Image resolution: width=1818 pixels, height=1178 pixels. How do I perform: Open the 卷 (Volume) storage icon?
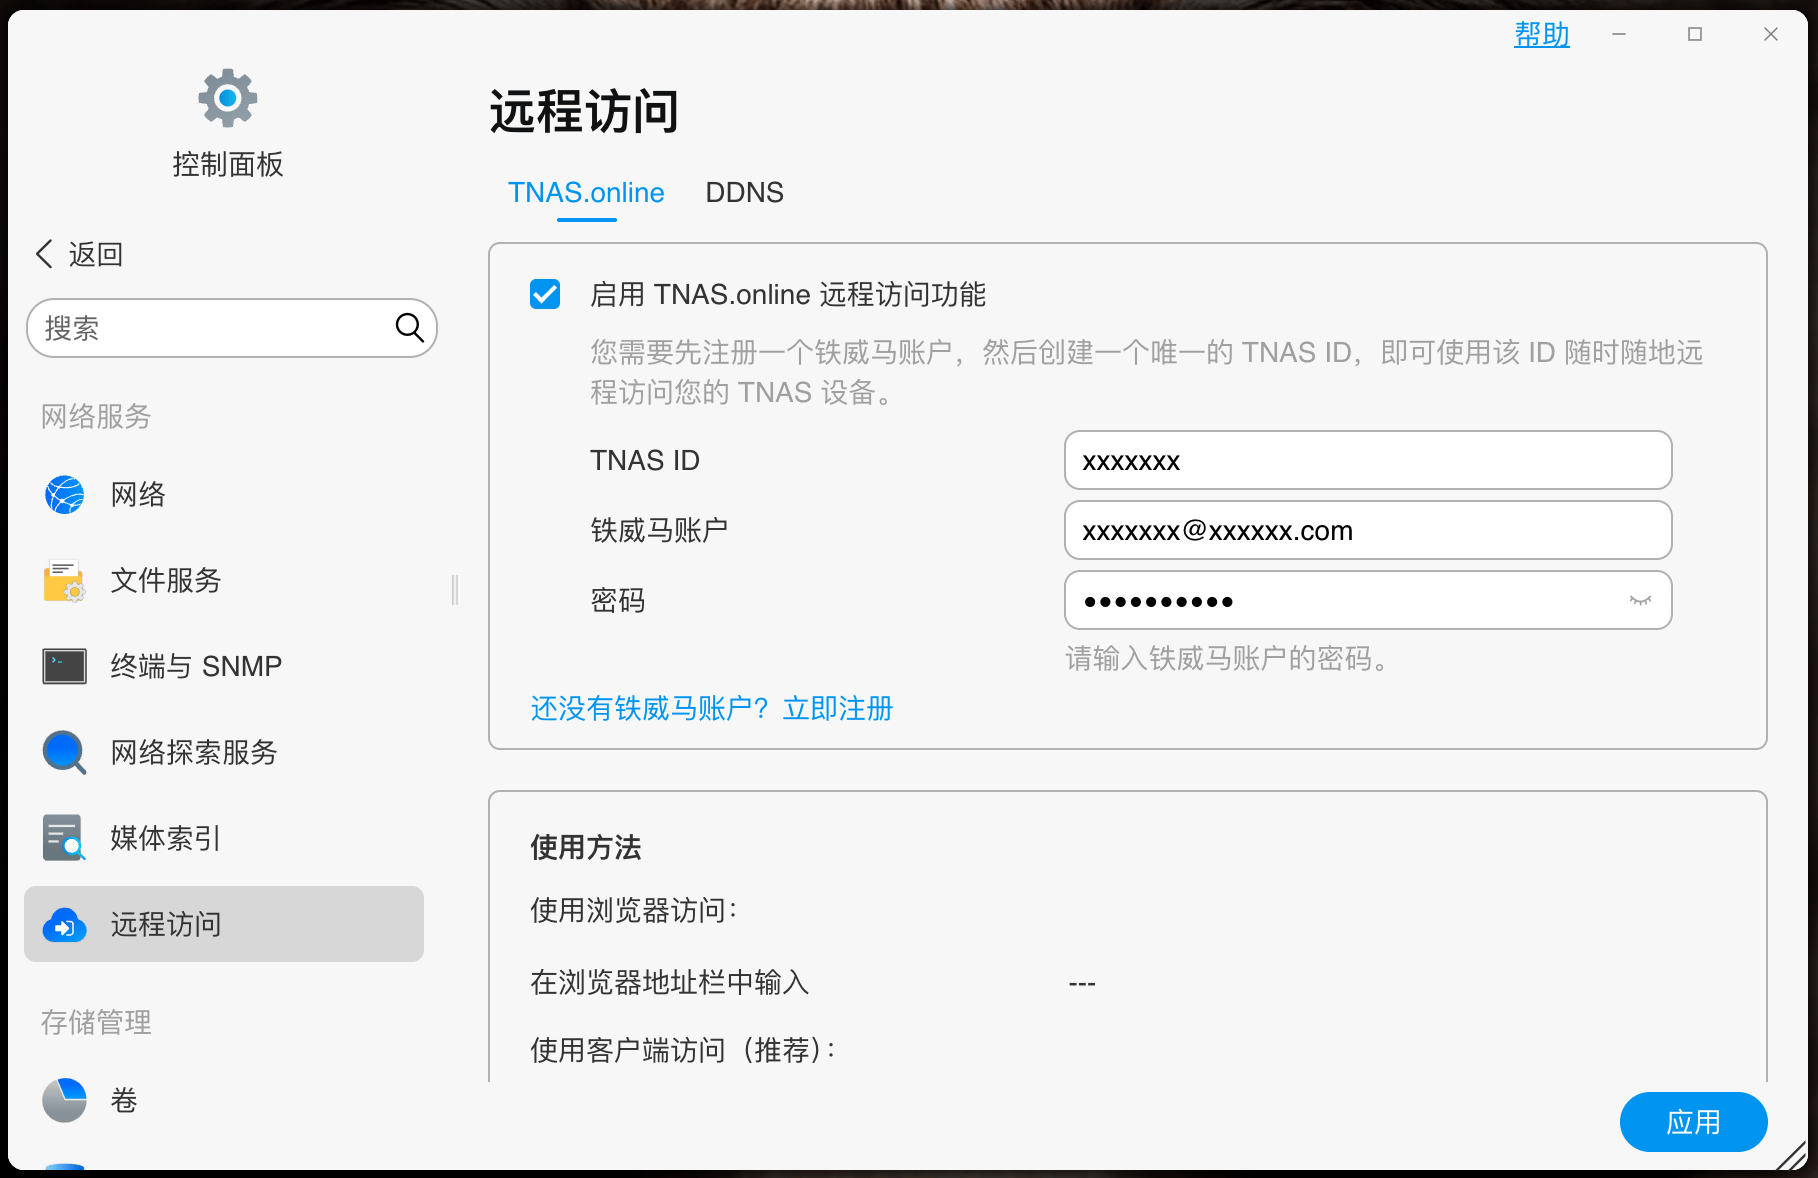[x=63, y=1100]
